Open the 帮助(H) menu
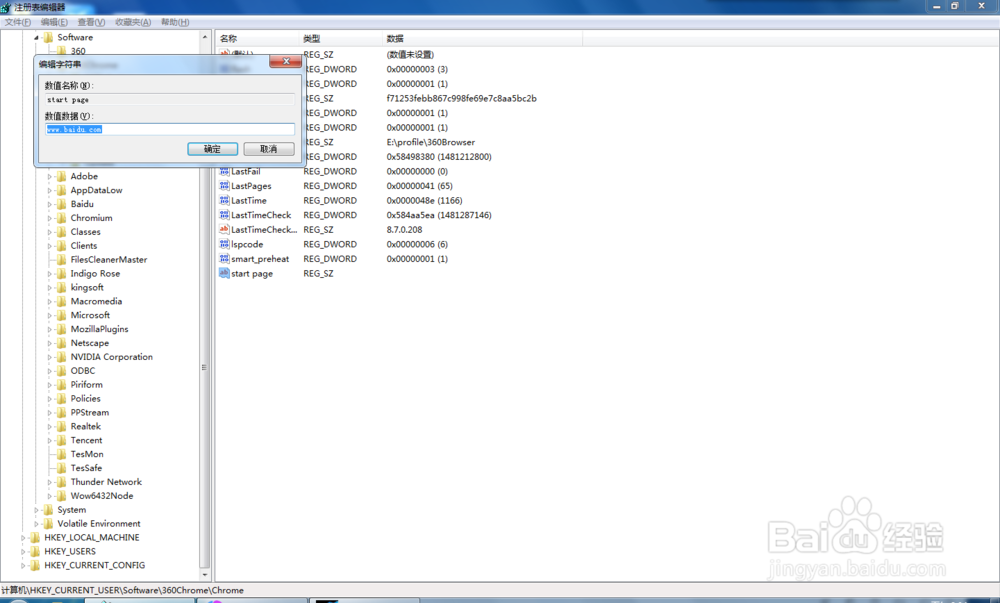This screenshot has width=1000, height=603. [x=175, y=22]
